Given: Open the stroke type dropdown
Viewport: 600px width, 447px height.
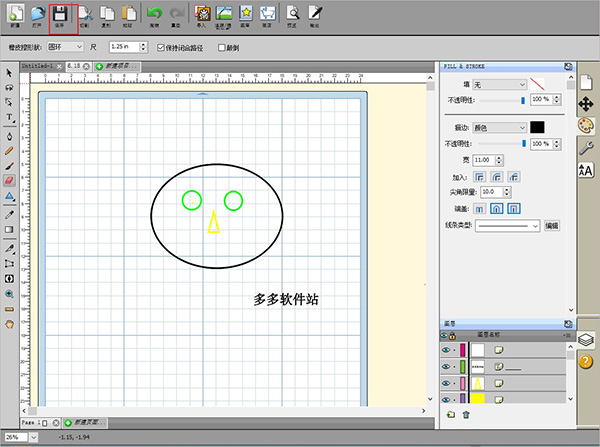Looking at the screenshot, I should click(500, 127).
